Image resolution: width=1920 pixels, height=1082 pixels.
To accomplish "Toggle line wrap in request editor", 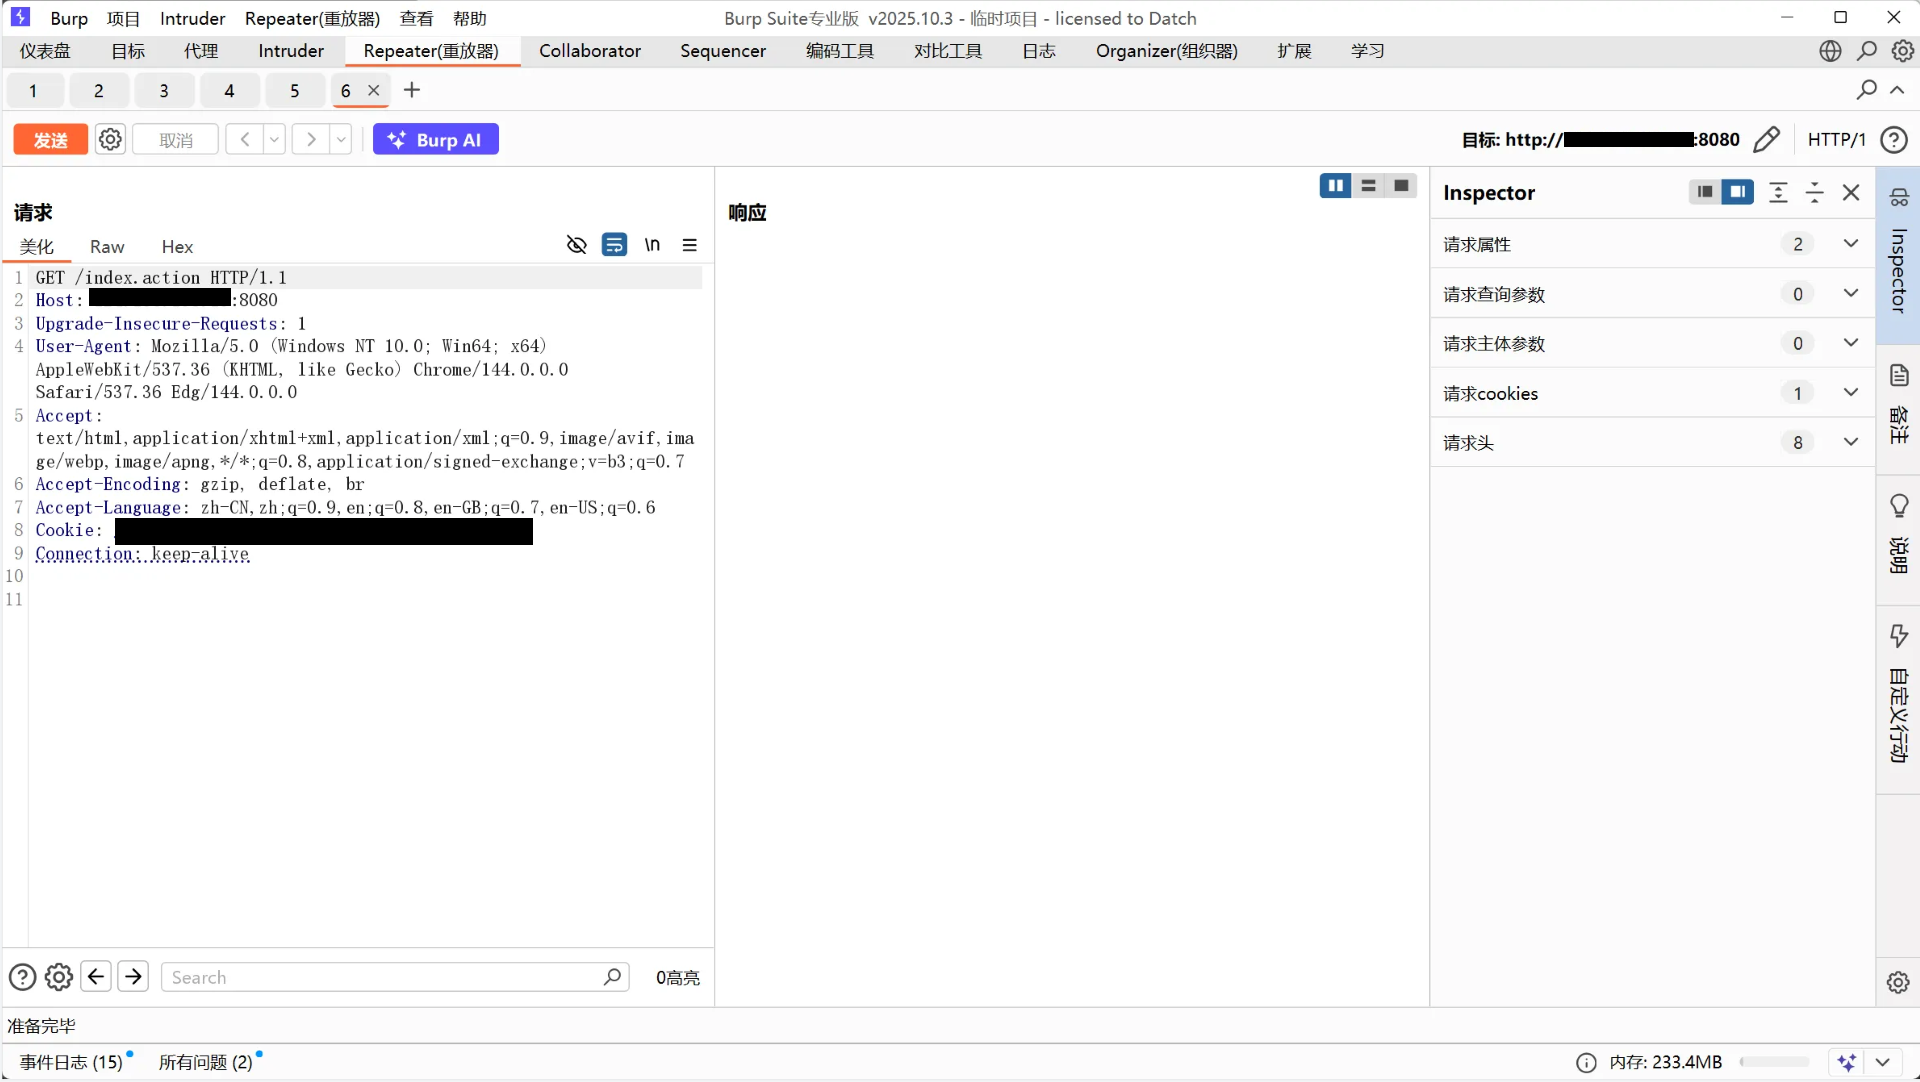I will [614, 245].
